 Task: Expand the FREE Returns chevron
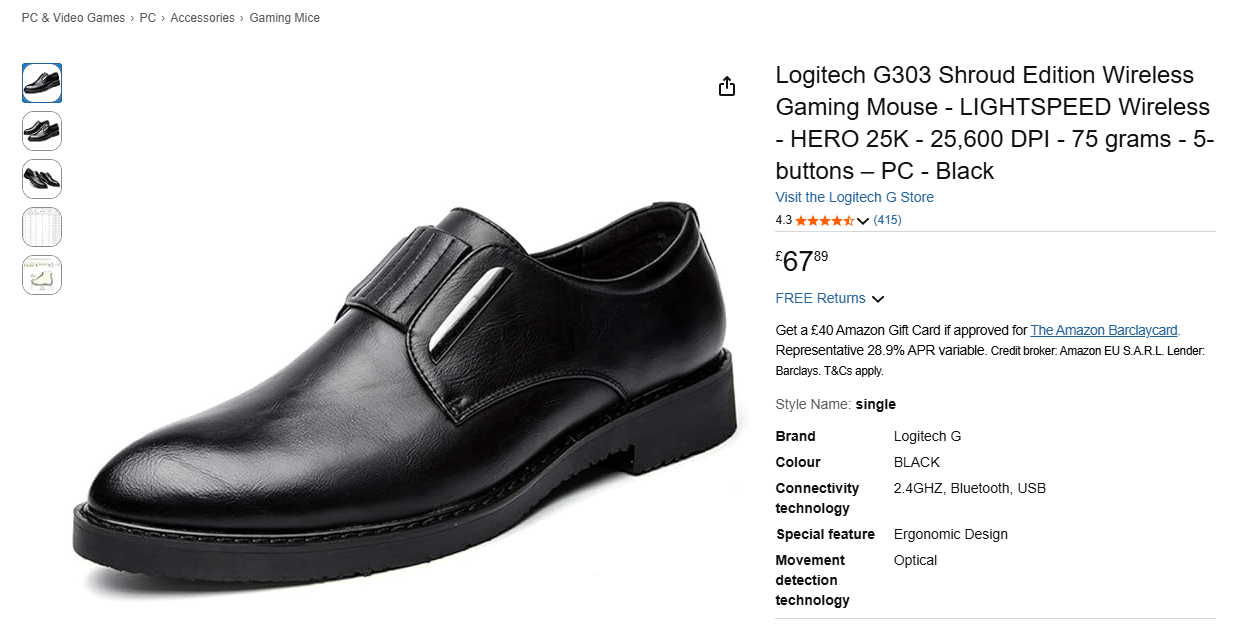pos(878,299)
